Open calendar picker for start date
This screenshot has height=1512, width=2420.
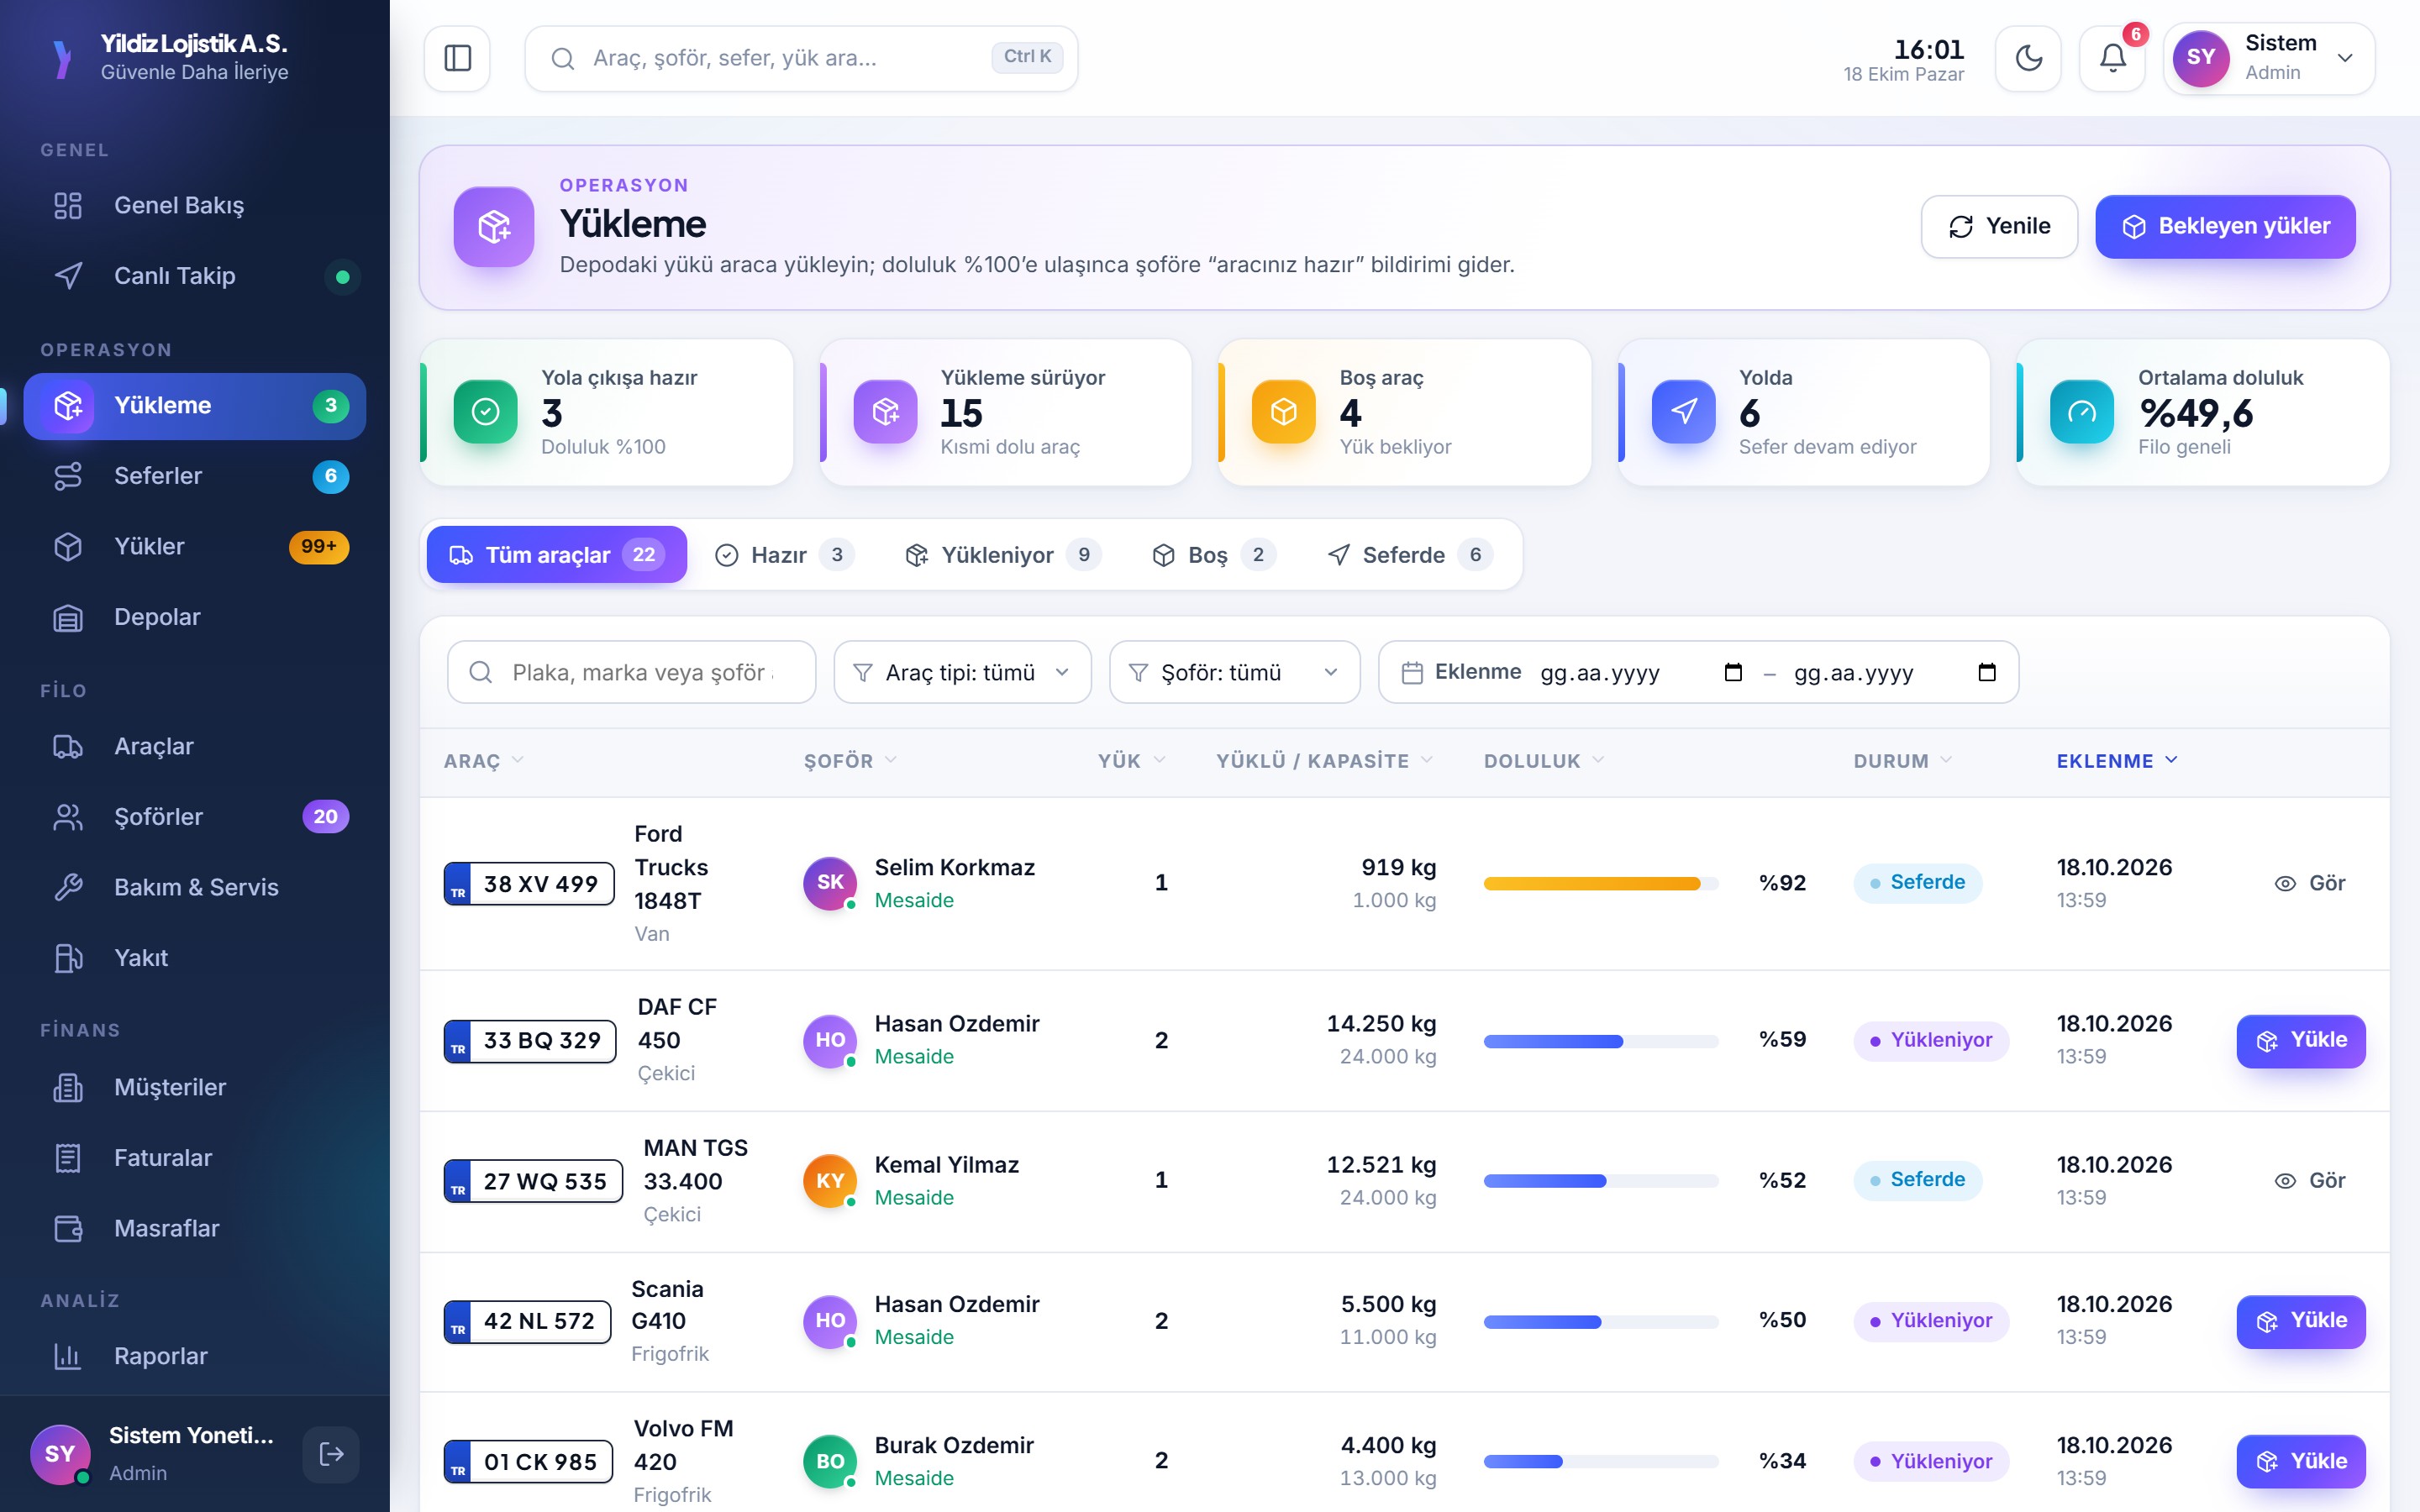click(1733, 672)
